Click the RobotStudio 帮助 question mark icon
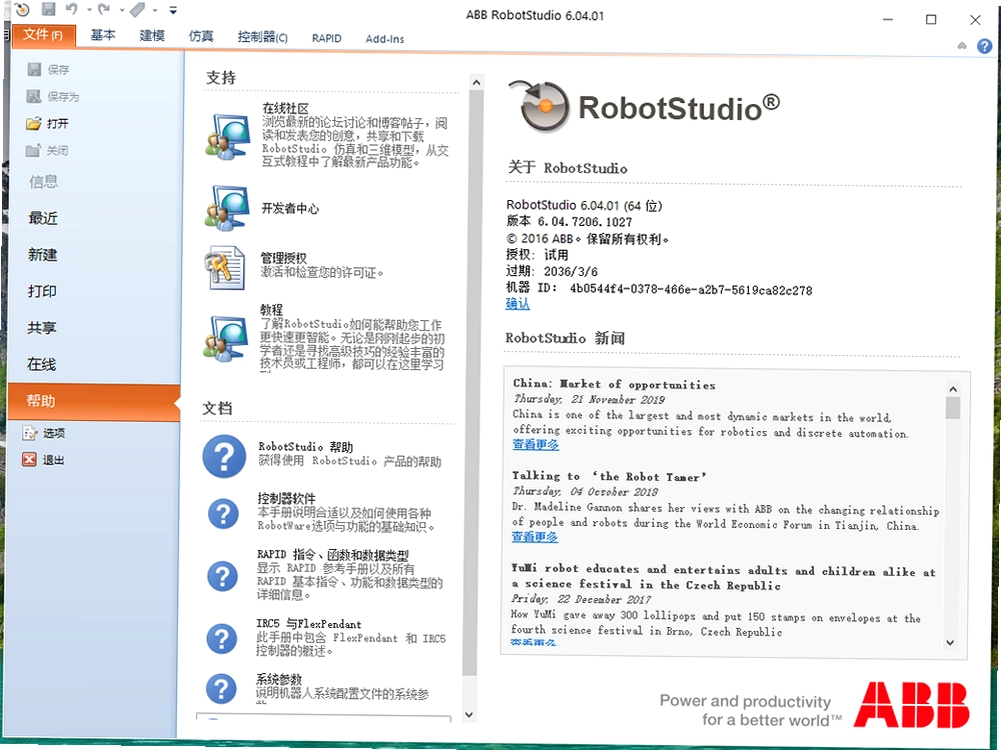 pos(224,456)
